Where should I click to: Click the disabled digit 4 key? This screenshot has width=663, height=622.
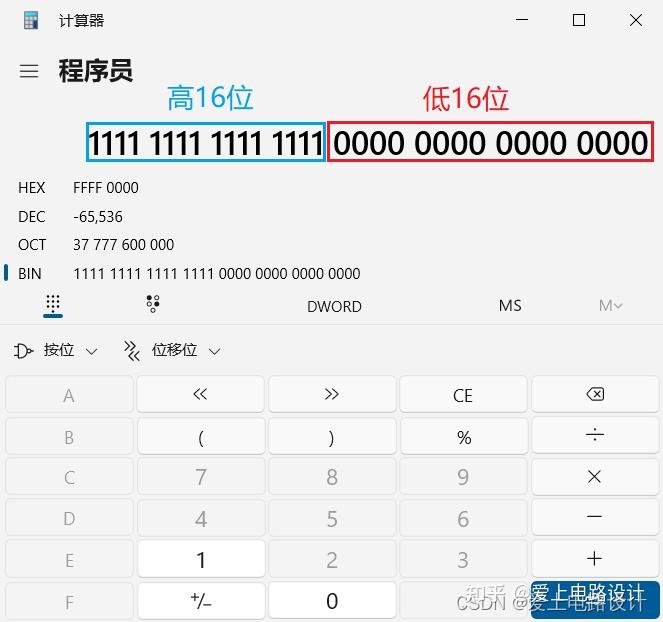[201, 518]
